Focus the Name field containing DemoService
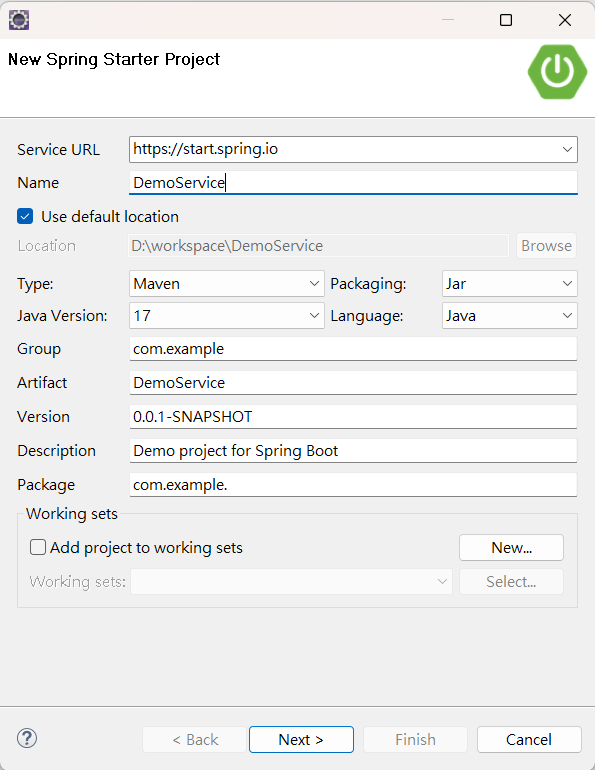This screenshot has width=595, height=770. pos(353,182)
